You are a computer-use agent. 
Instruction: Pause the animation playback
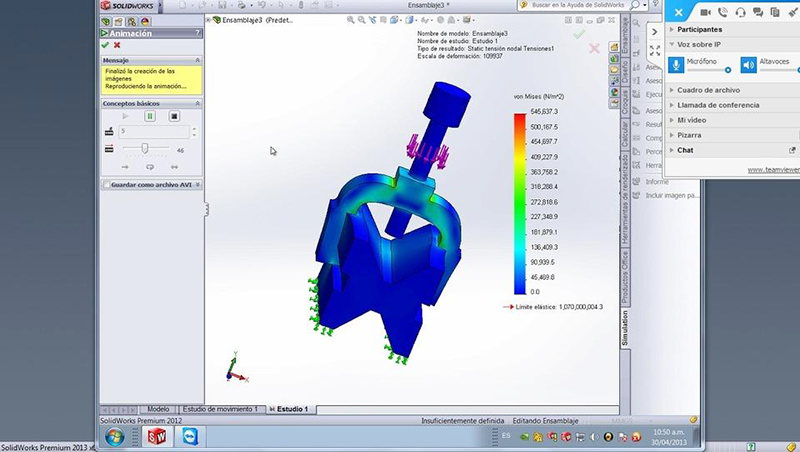150,116
